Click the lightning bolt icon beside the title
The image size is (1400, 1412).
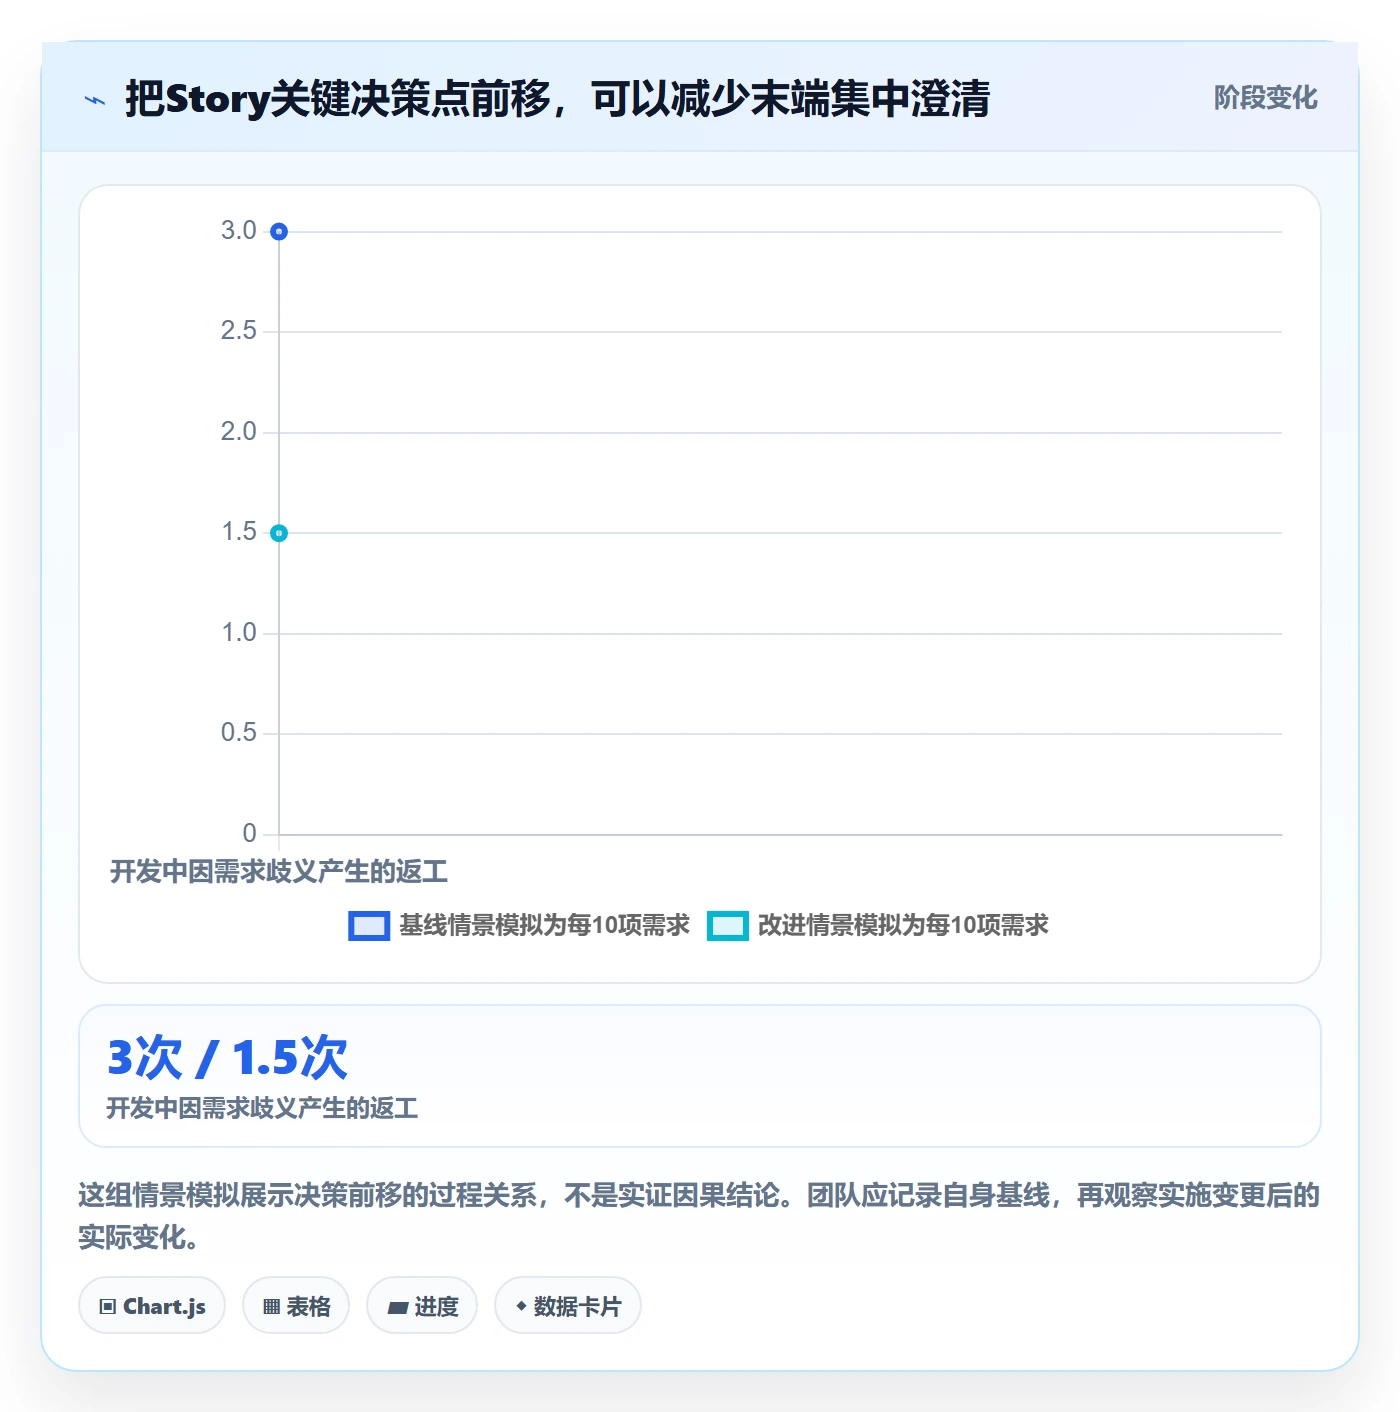pyautogui.click(x=95, y=100)
